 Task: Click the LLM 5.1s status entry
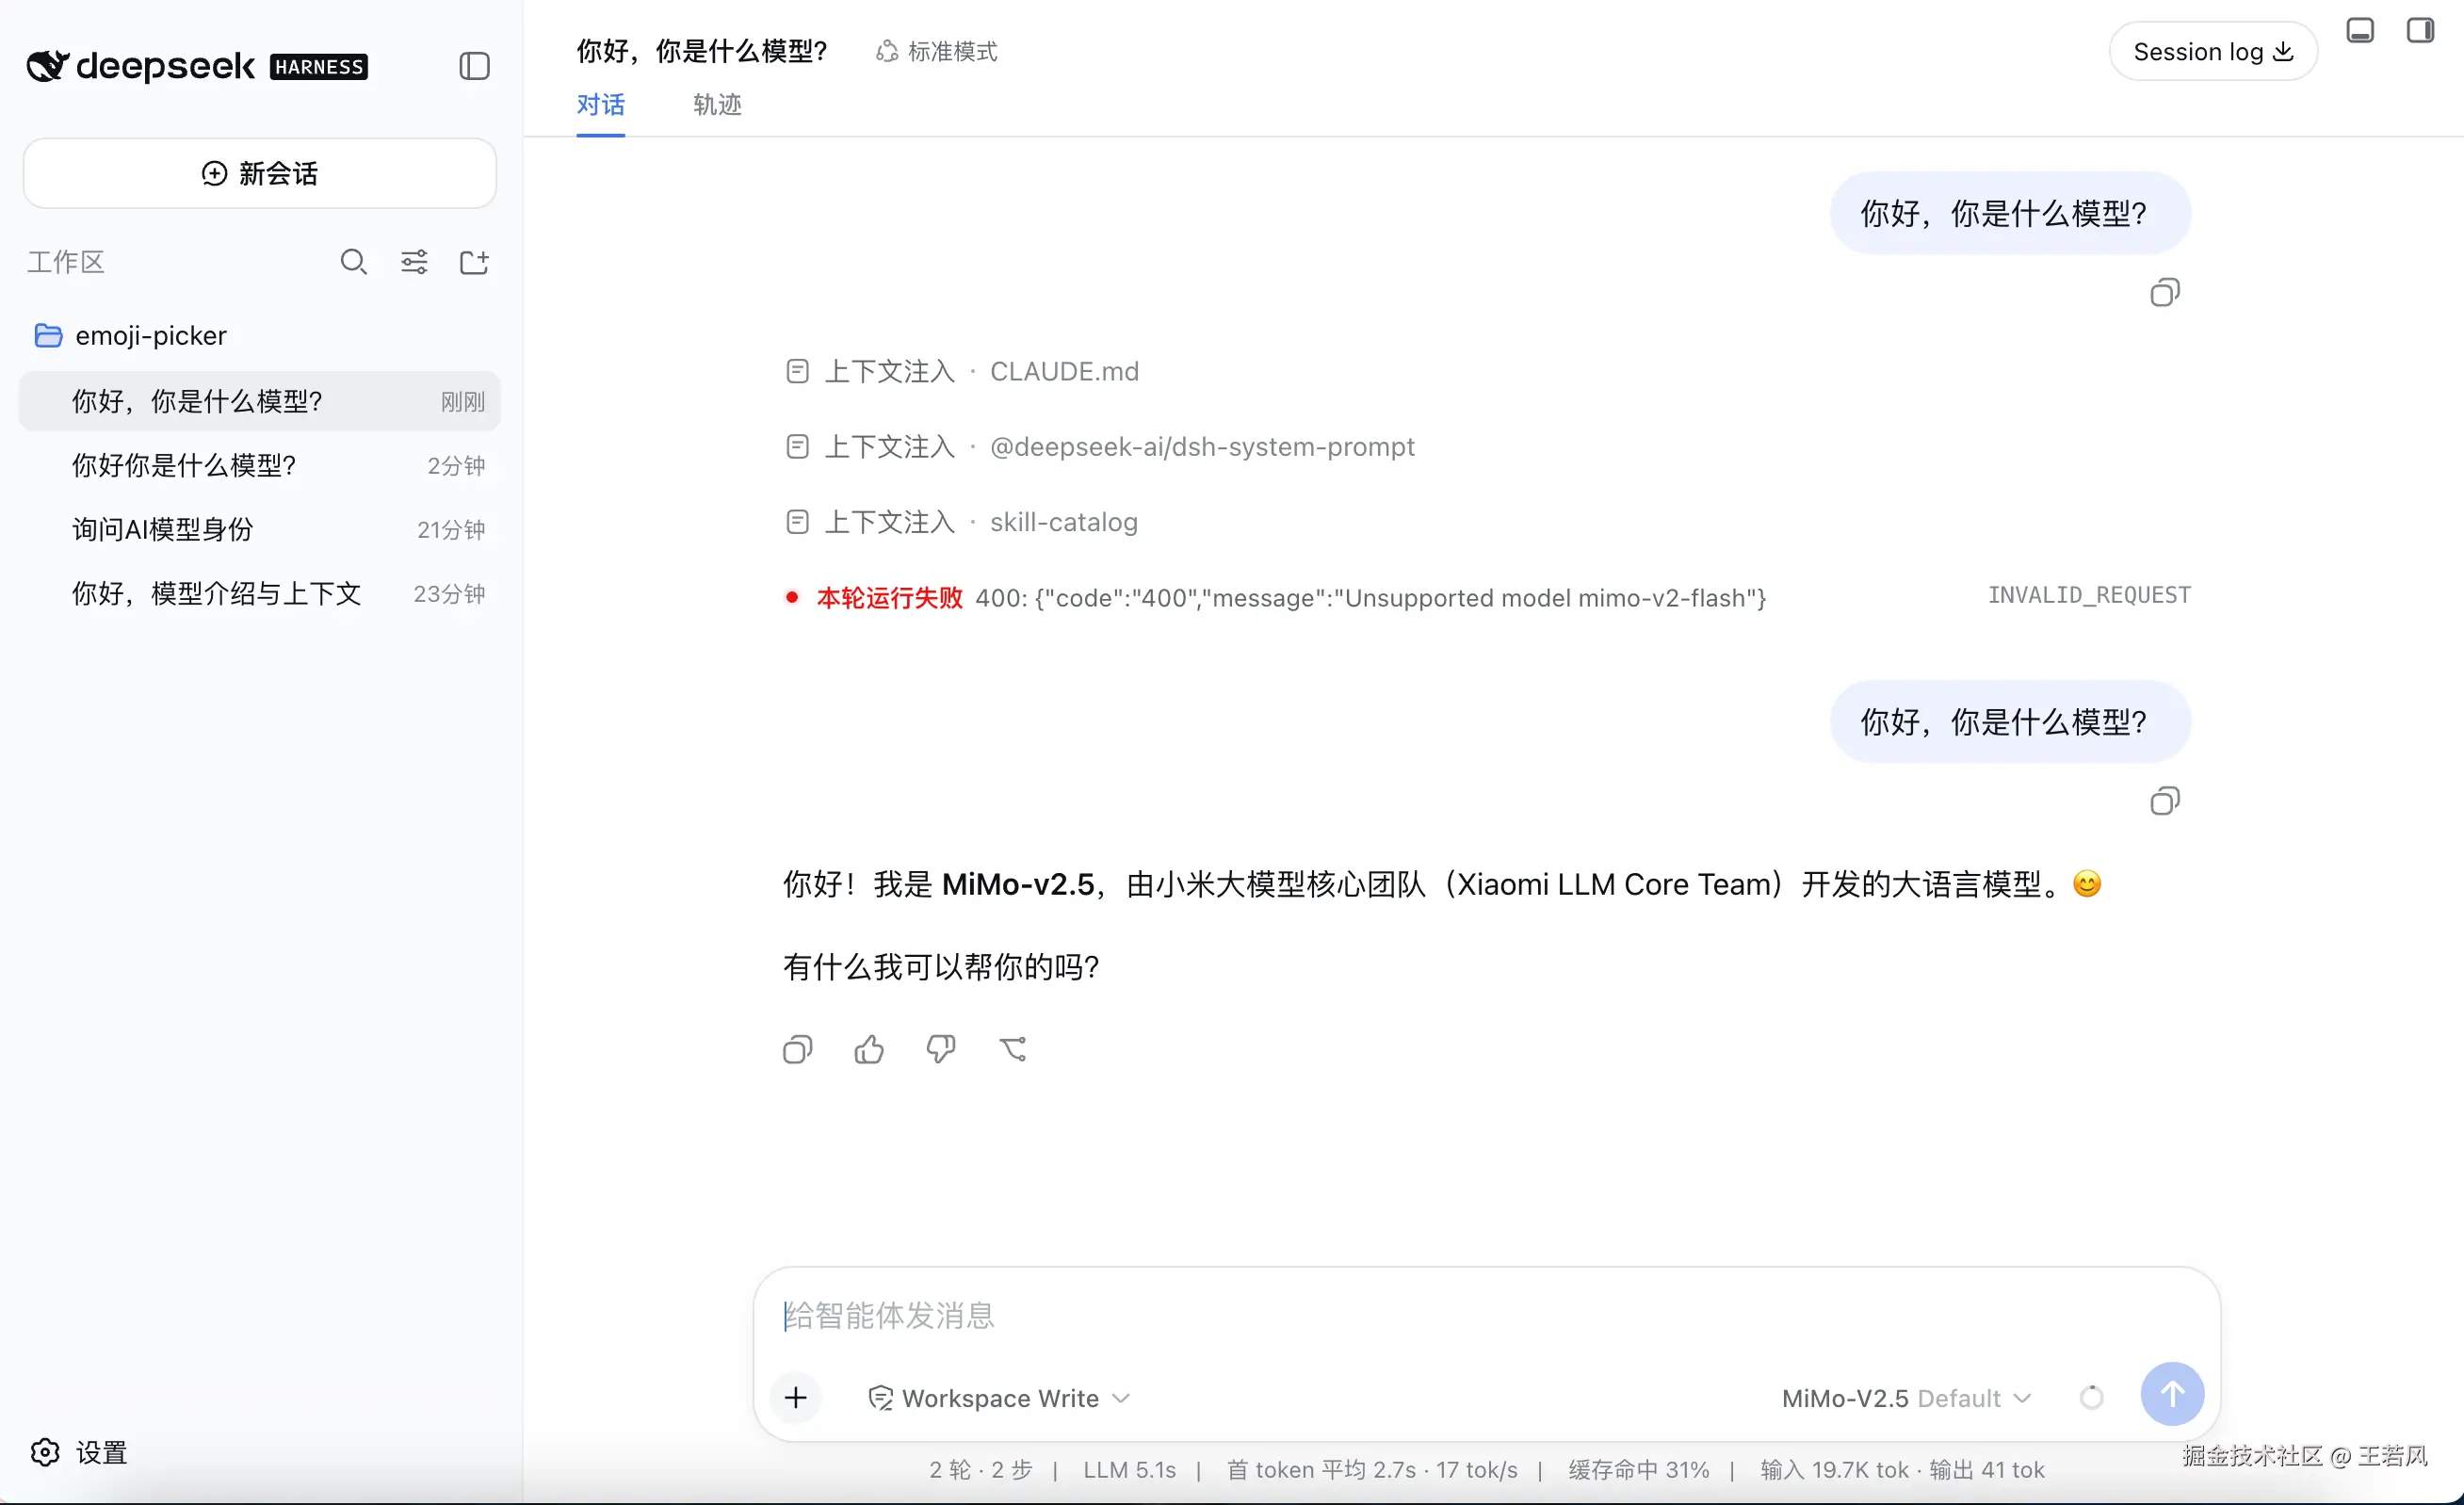tap(1130, 1470)
